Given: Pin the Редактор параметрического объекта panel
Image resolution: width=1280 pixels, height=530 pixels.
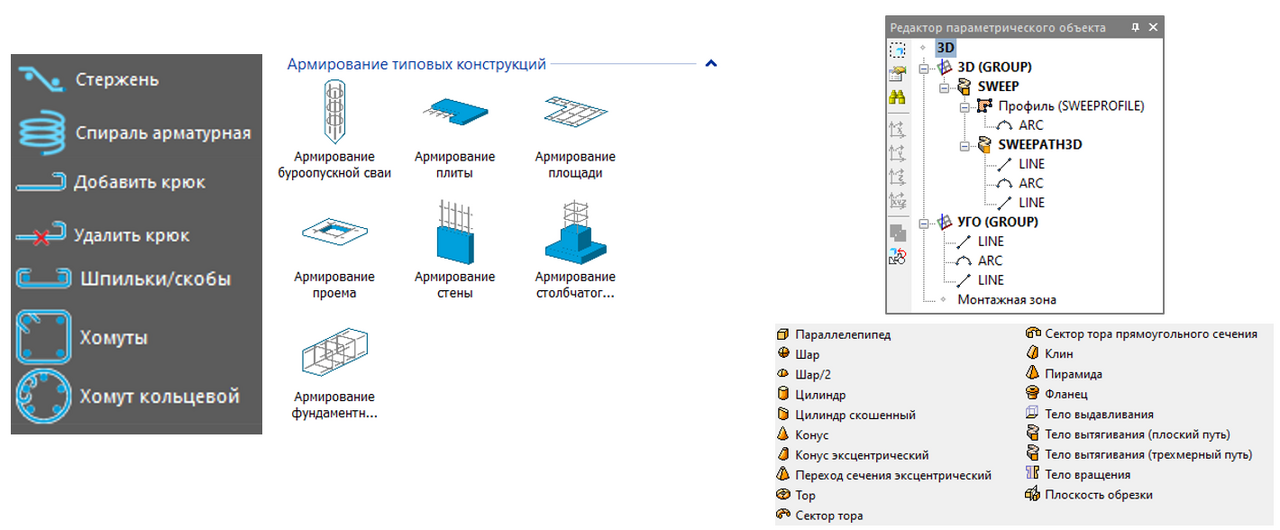Looking at the screenshot, I should [x=1135, y=27].
